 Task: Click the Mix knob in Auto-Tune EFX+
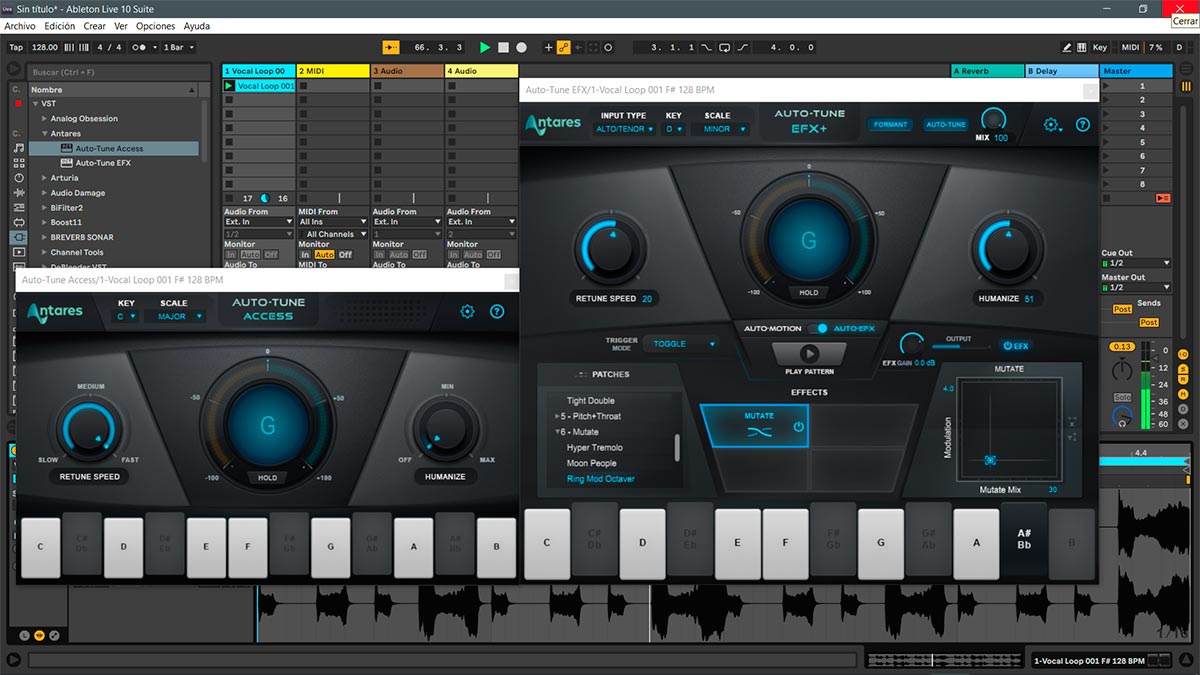(993, 120)
